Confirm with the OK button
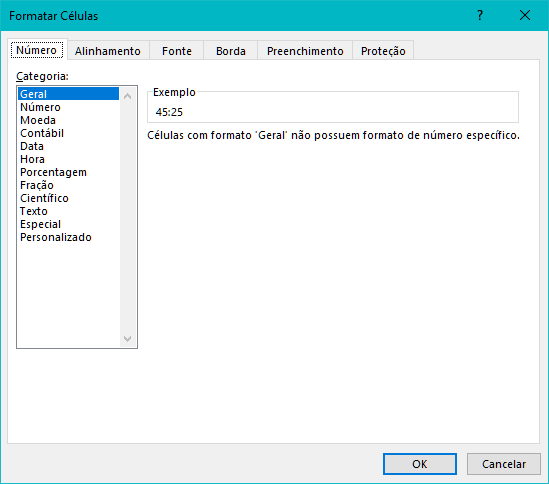The width and height of the screenshot is (549, 484). click(x=420, y=464)
